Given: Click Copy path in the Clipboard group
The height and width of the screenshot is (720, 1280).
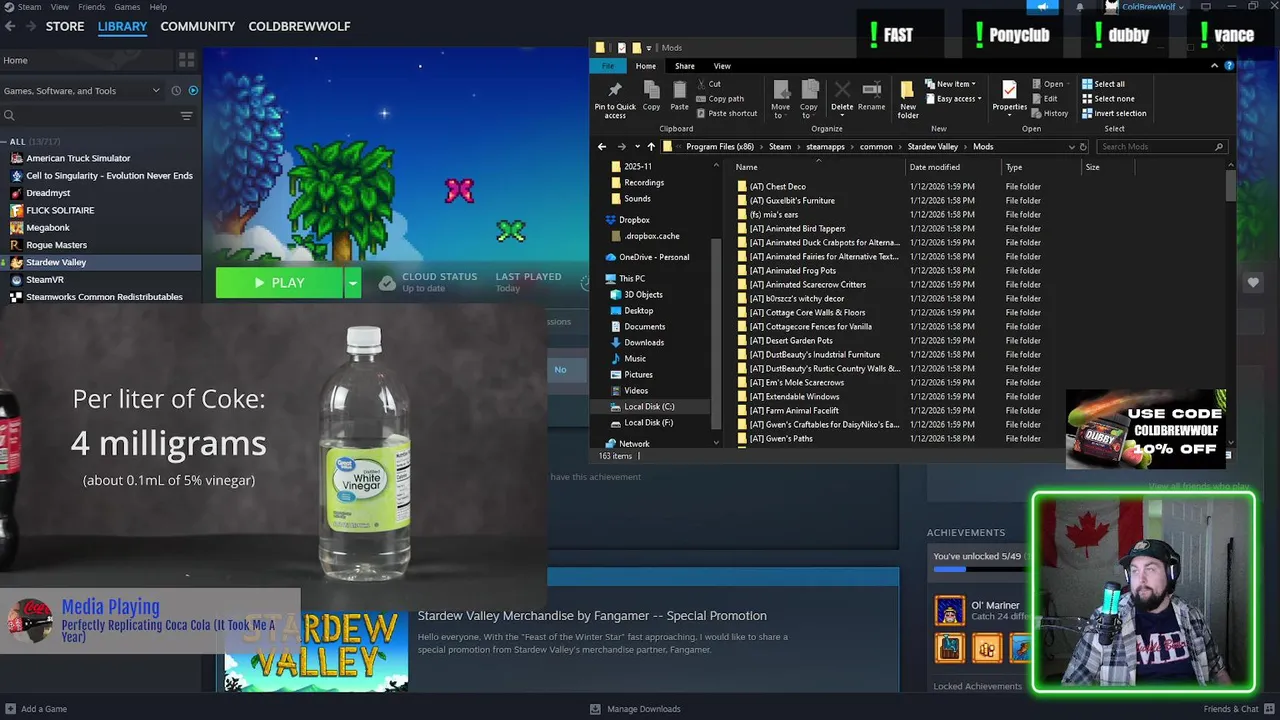Looking at the screenshot, I should tap(720, 99).
